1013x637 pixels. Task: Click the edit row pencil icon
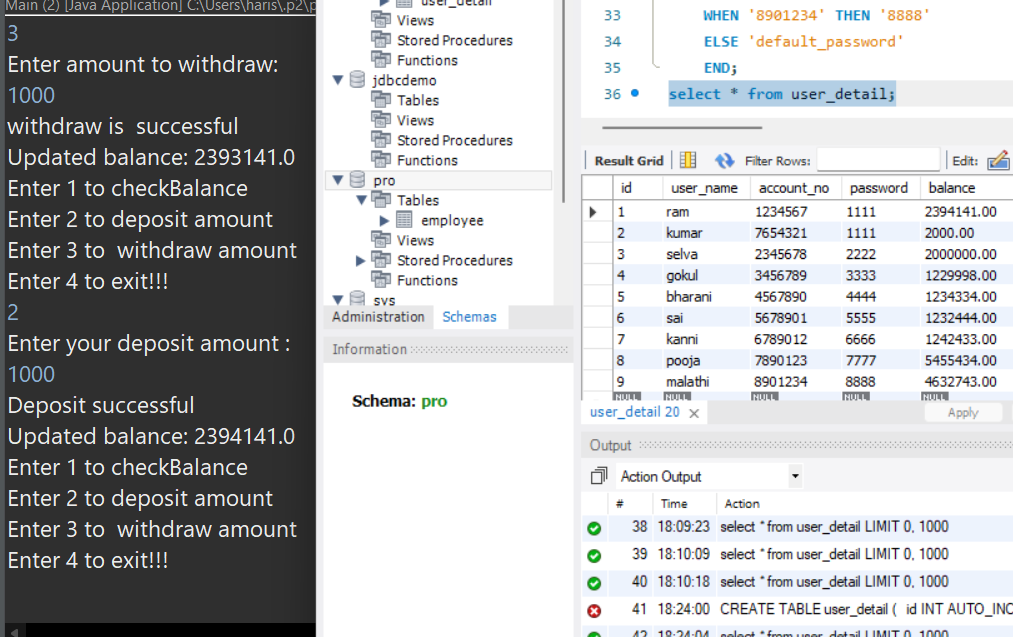point(997,161)
